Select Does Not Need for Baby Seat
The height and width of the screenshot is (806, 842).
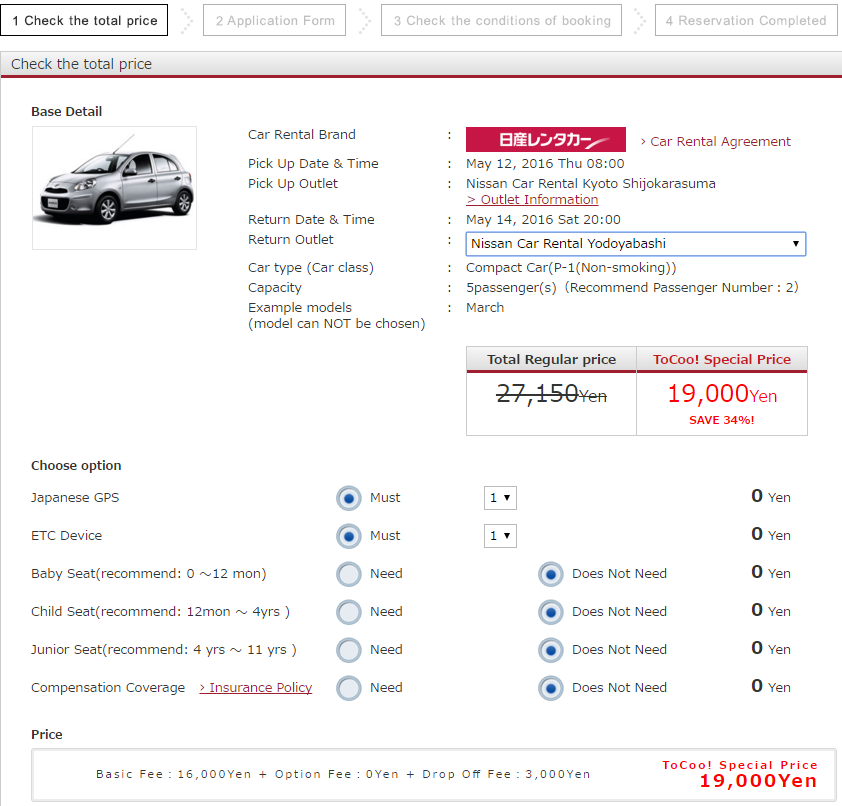(x=550, y=574)
